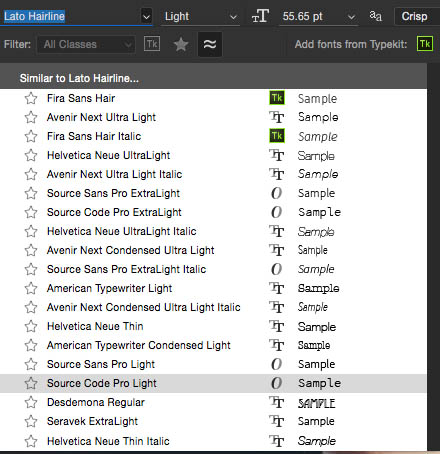Mark Helvetica Neue UltraLight as favorite
This screenshot has height=454, width=440.
(31, 155)
